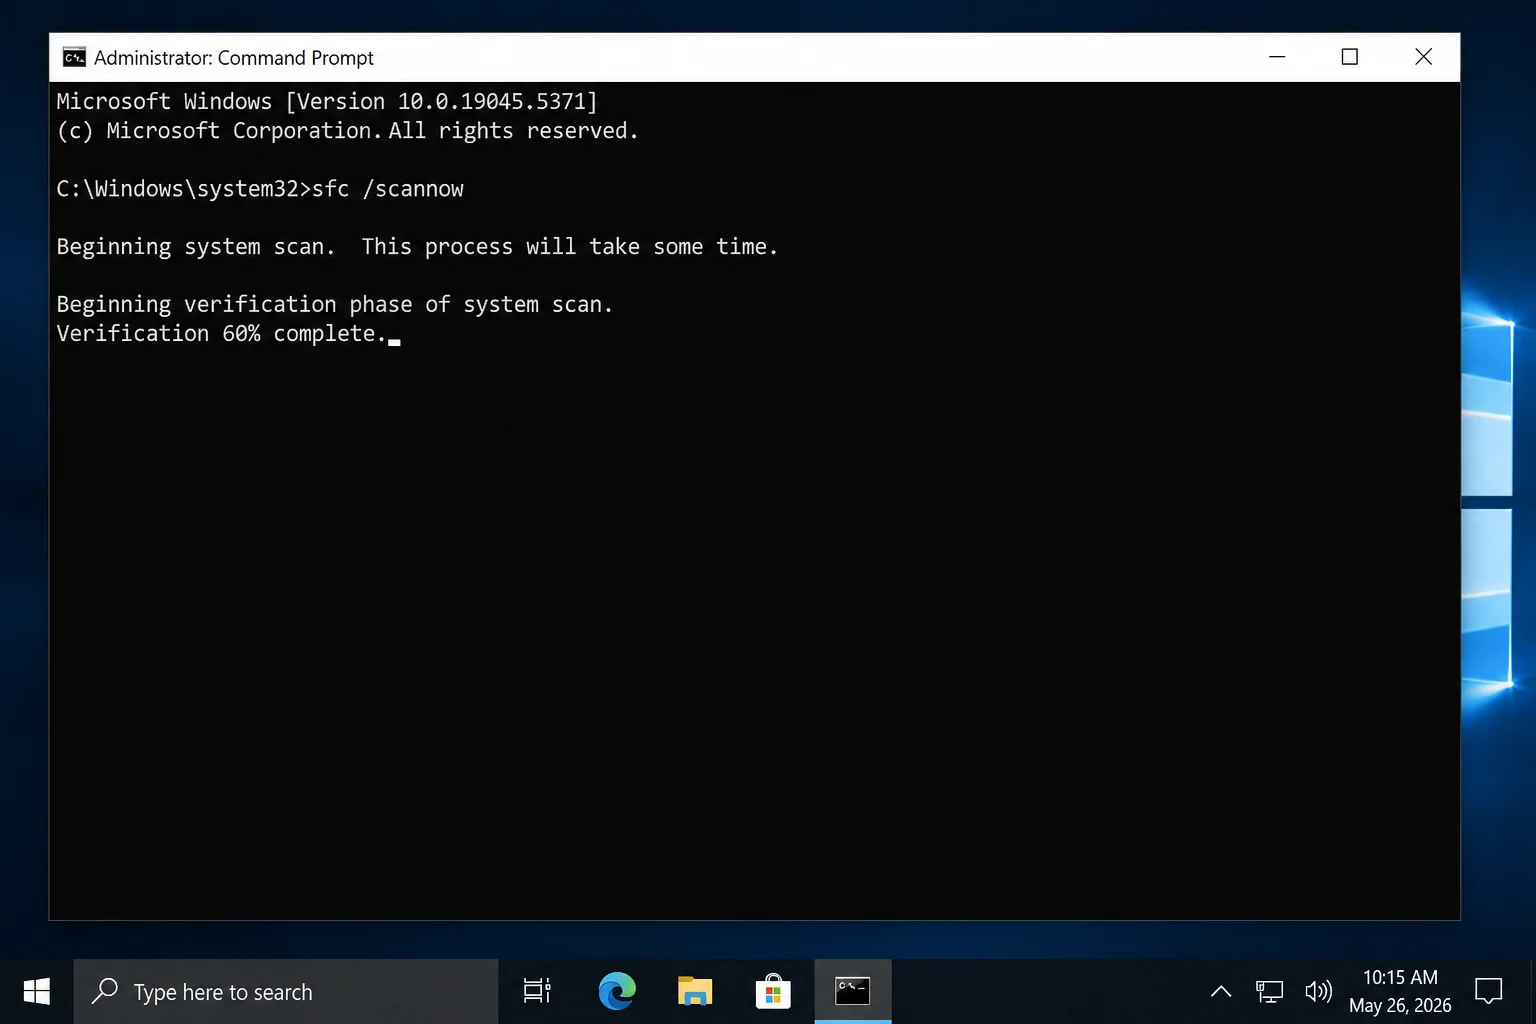Click the search magnifier icon in taskbar
Screen dimensions: 1536x1024
point(105,991)
